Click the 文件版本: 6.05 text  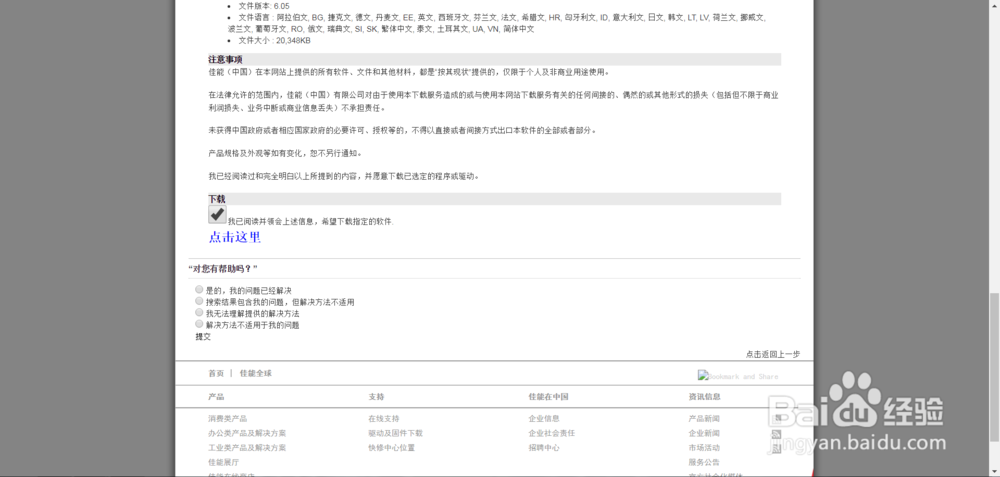tap(264, 6)
